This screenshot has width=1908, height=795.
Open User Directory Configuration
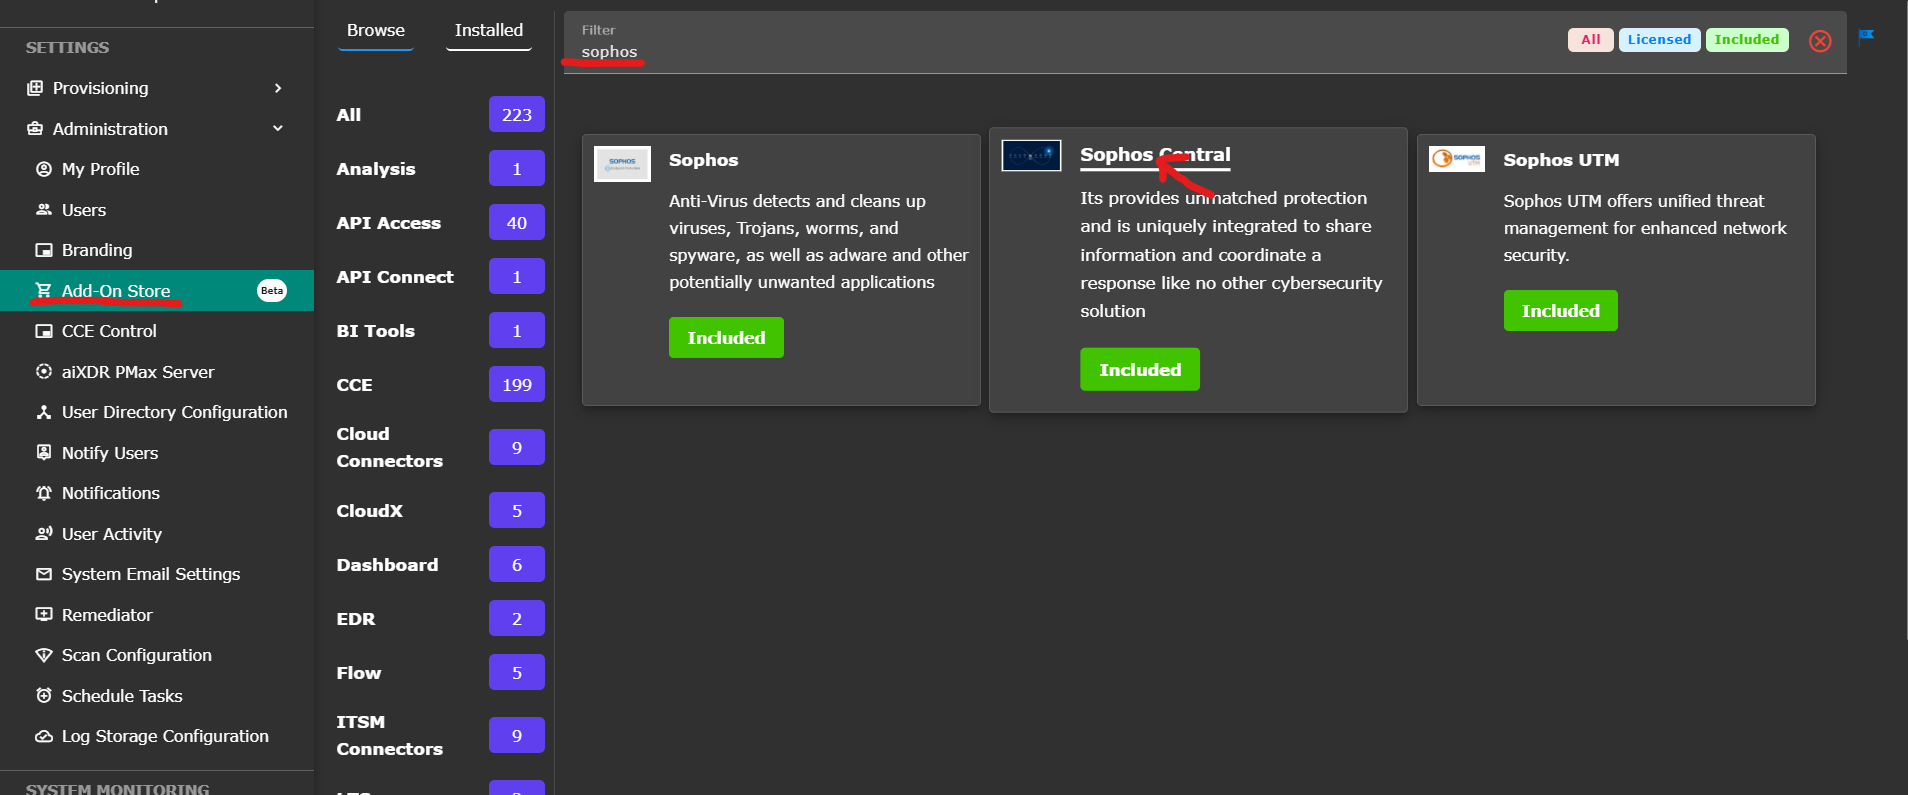point(174,412)
